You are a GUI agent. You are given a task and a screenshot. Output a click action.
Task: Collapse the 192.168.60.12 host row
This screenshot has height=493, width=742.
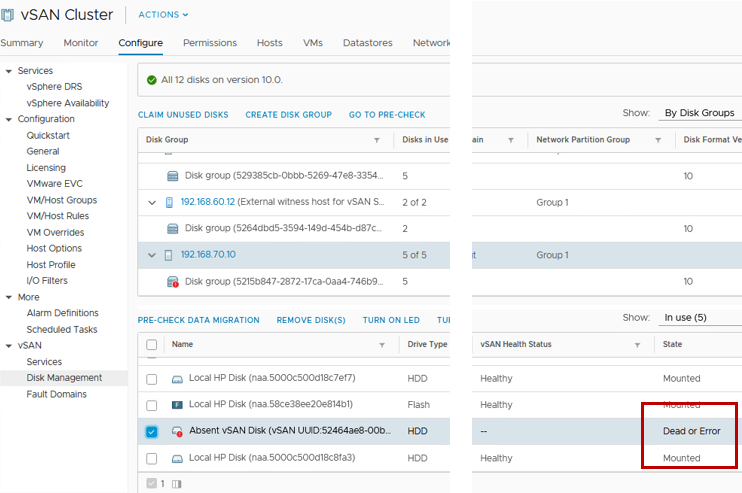pos(152,202)
